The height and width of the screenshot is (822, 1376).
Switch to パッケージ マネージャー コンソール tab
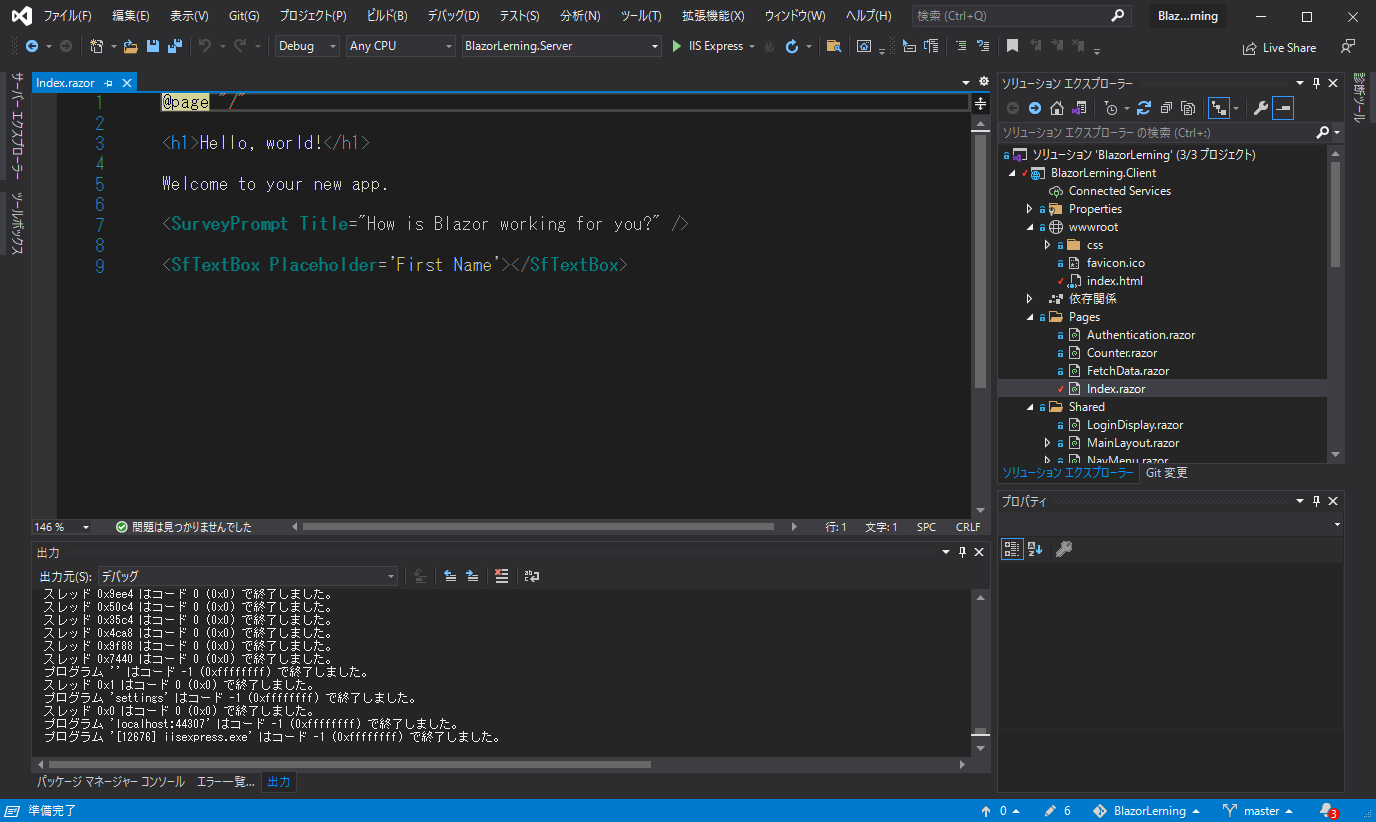coord(111,782)
